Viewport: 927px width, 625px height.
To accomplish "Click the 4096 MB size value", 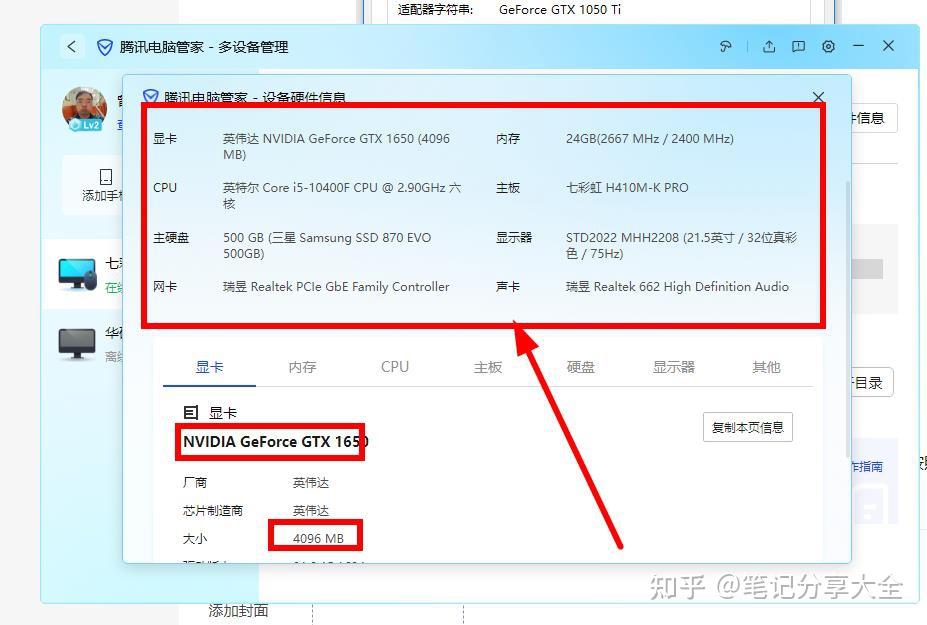I will coord(318,539).
